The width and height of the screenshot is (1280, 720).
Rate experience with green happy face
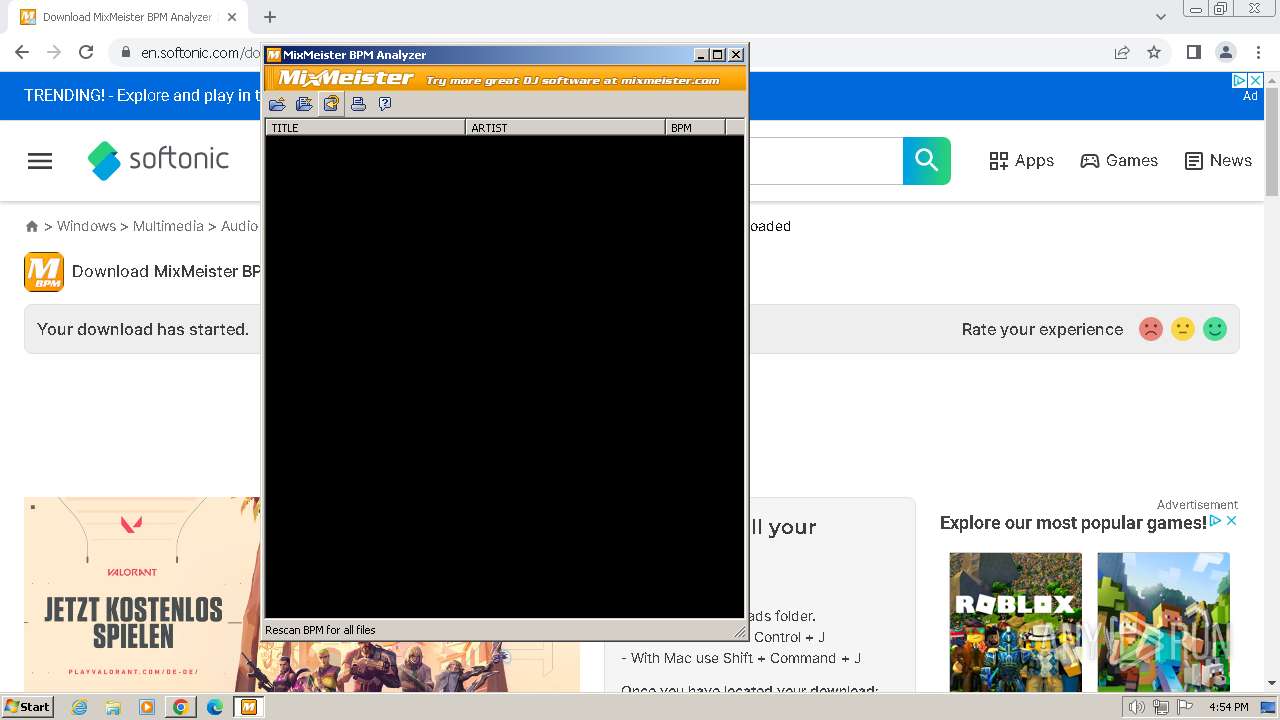[x=1215, y=329]
